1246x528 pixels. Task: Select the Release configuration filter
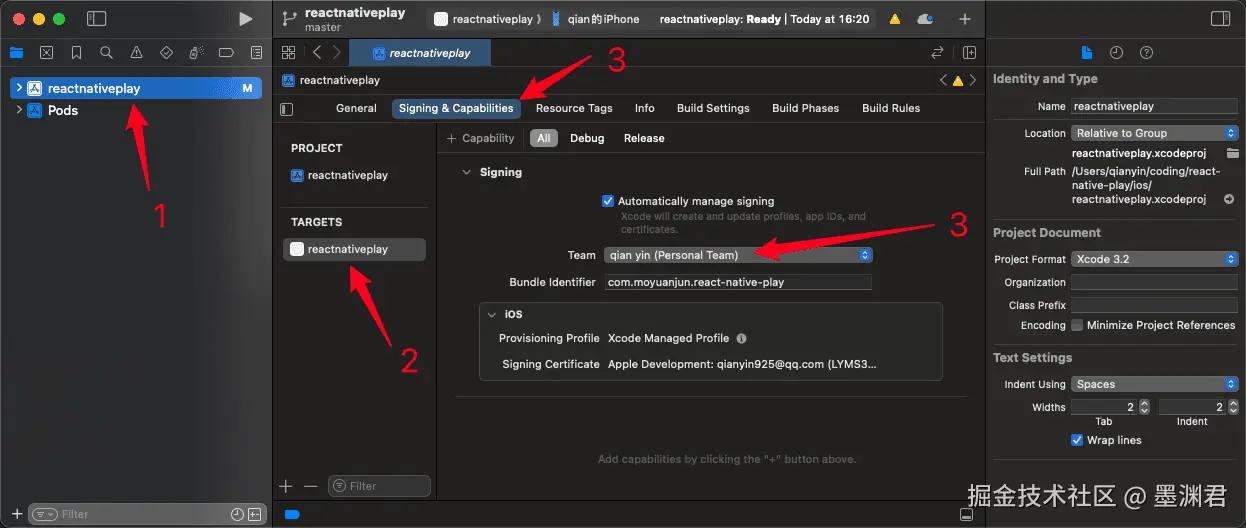coord(644,138)
